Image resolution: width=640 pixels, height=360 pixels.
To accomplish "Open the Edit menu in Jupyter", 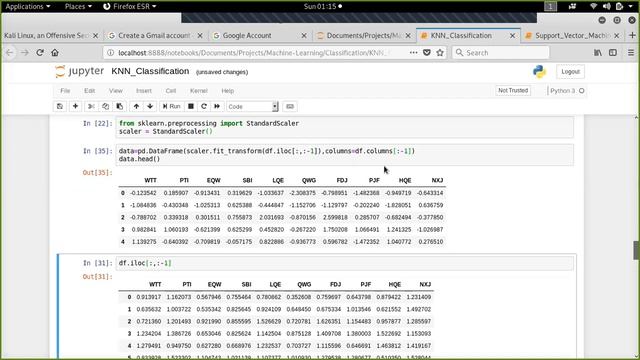I will tap(89, 91).
